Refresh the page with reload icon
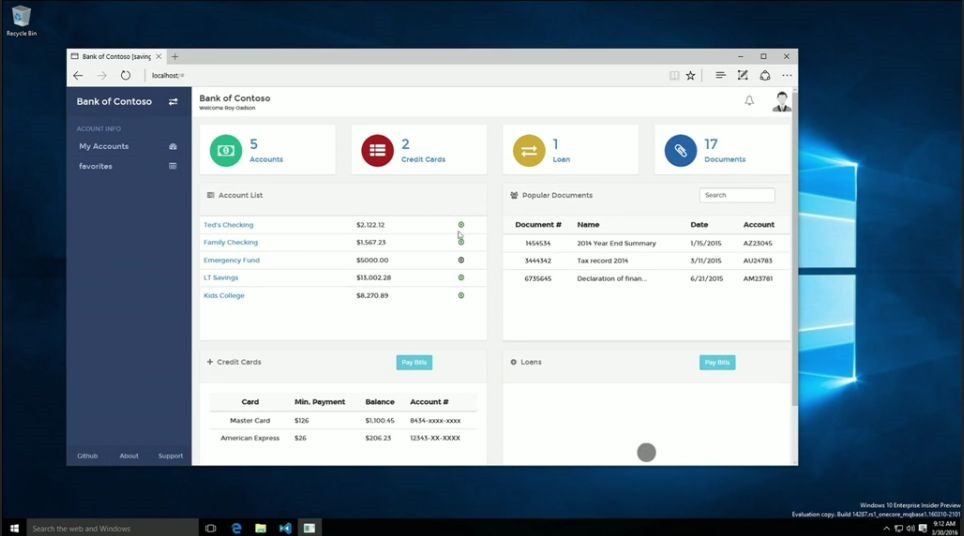This screenshot has height=536, width=964. click(125, 76)
